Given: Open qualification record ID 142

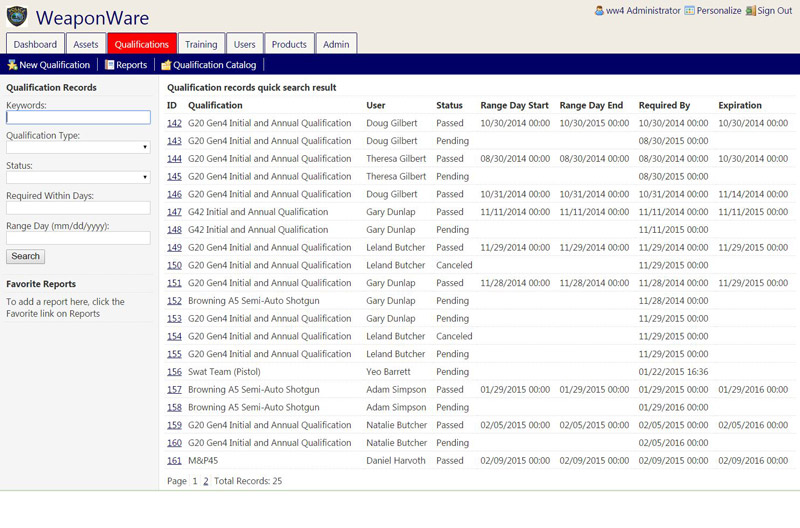Looking at the screenshot, I should tap(174, 123).
